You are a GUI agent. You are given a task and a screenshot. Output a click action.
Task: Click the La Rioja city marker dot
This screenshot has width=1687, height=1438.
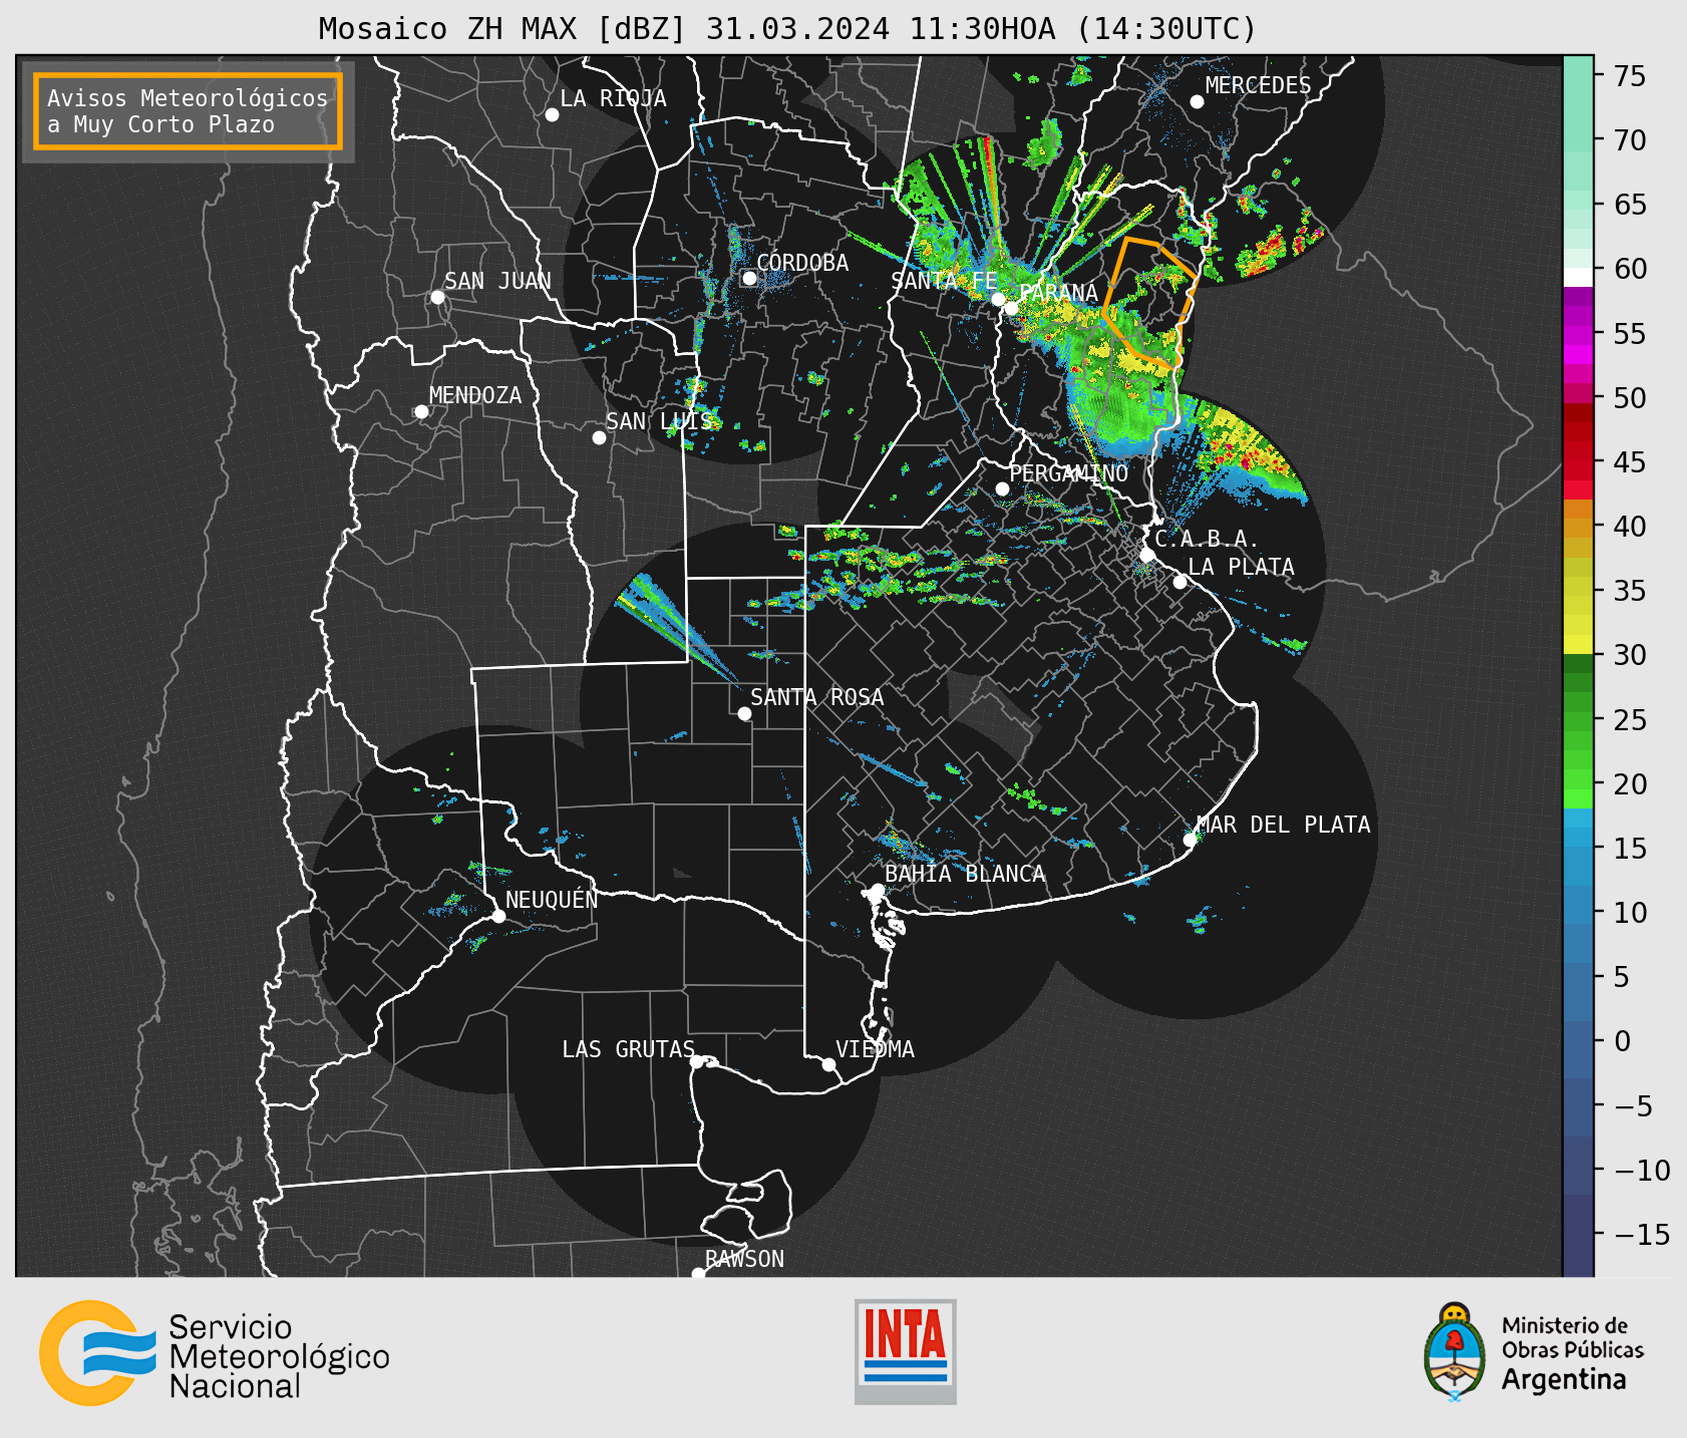[552, 115]
